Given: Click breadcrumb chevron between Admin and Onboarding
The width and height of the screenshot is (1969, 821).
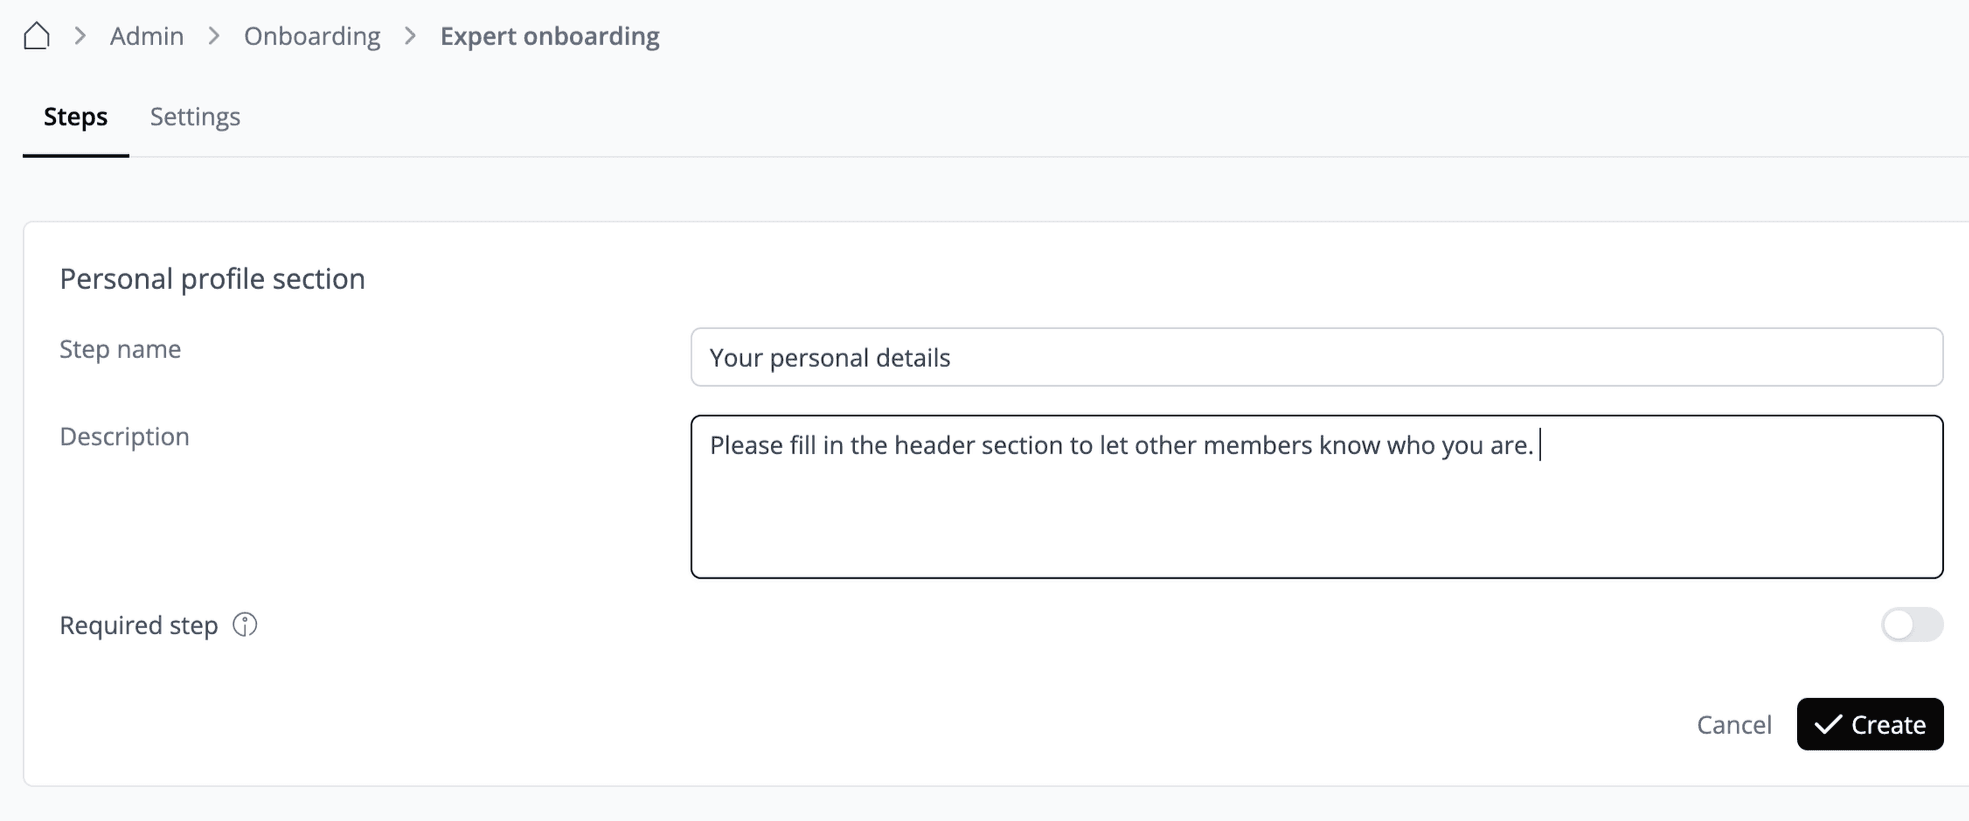Looking at the screenshot, I should (x=214, y=36).
